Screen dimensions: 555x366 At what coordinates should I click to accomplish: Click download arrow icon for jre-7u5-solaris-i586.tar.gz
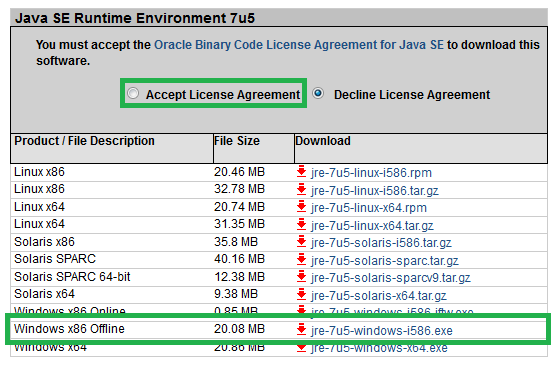pyautogui.click(x=301, y=242)
